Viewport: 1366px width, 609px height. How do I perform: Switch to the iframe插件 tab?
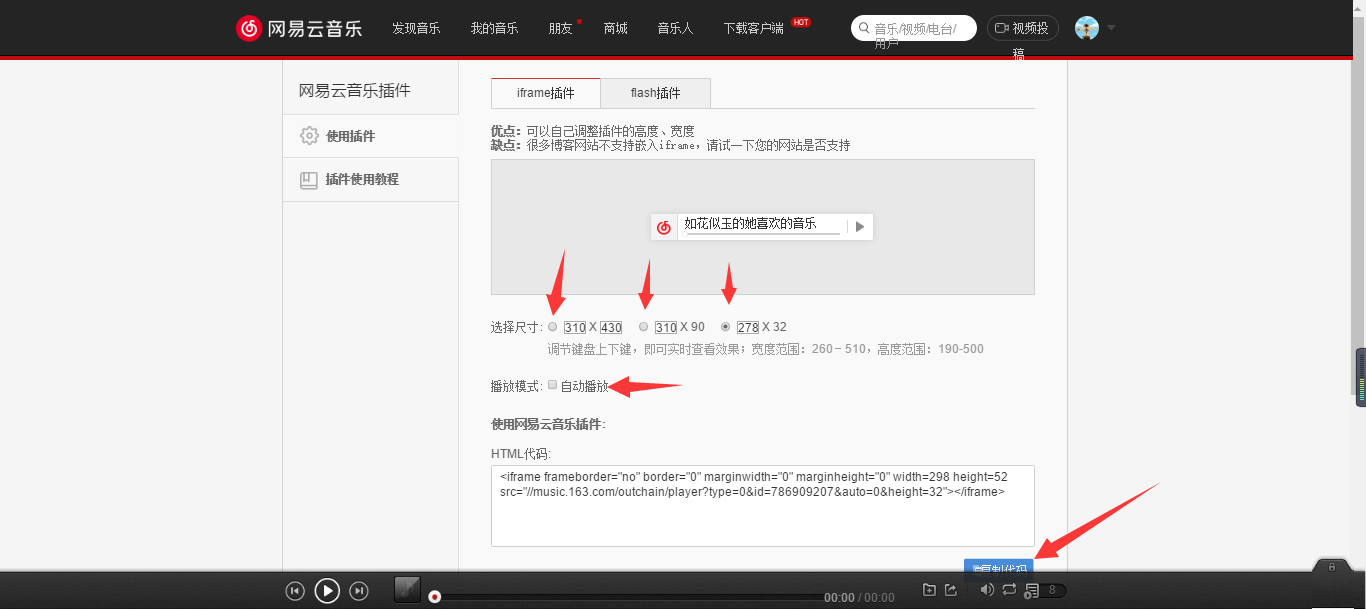546,93
